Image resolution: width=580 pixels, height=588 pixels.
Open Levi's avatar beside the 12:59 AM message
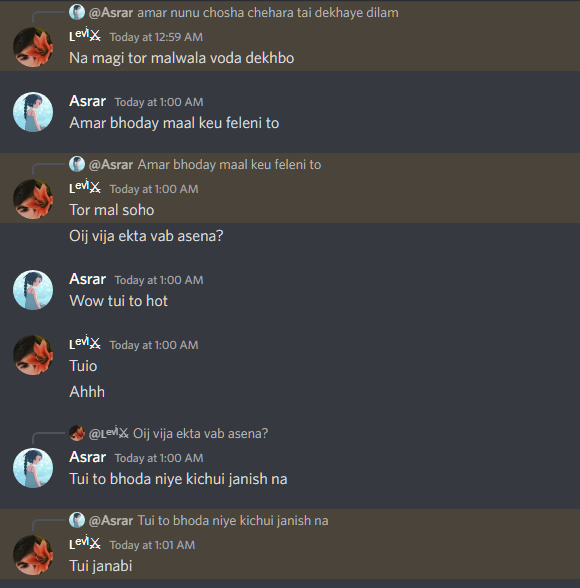click(x=33, y=47)
